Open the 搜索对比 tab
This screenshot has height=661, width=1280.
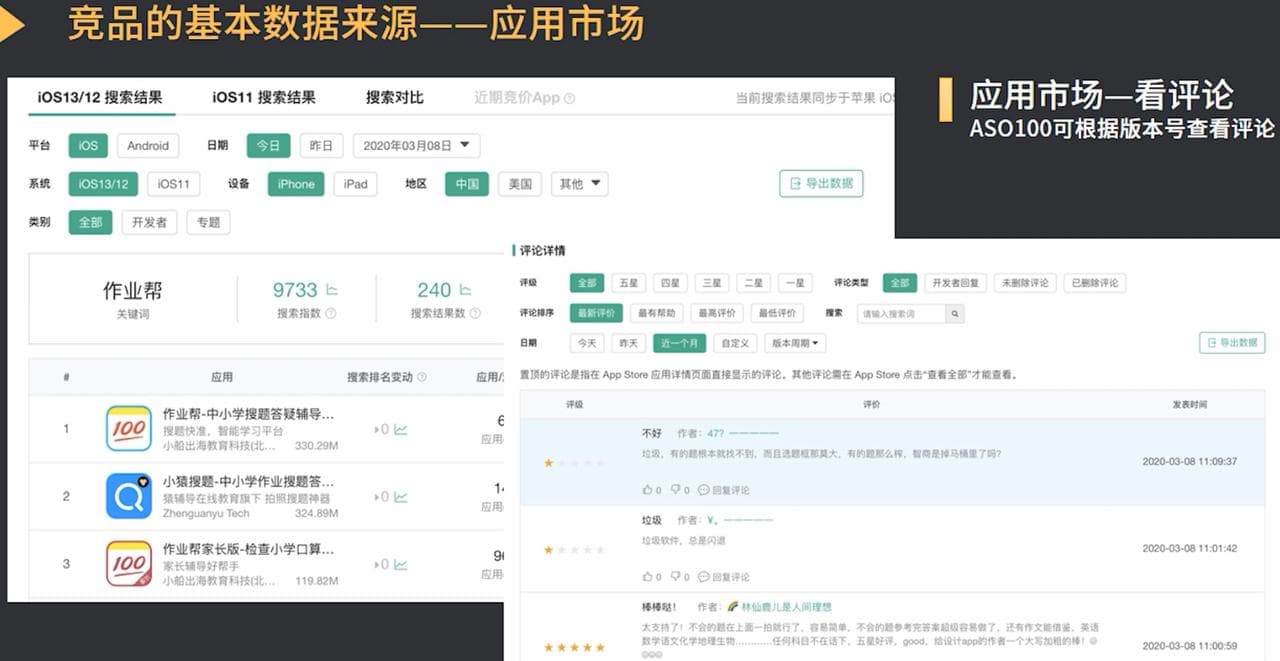point(395,97)
